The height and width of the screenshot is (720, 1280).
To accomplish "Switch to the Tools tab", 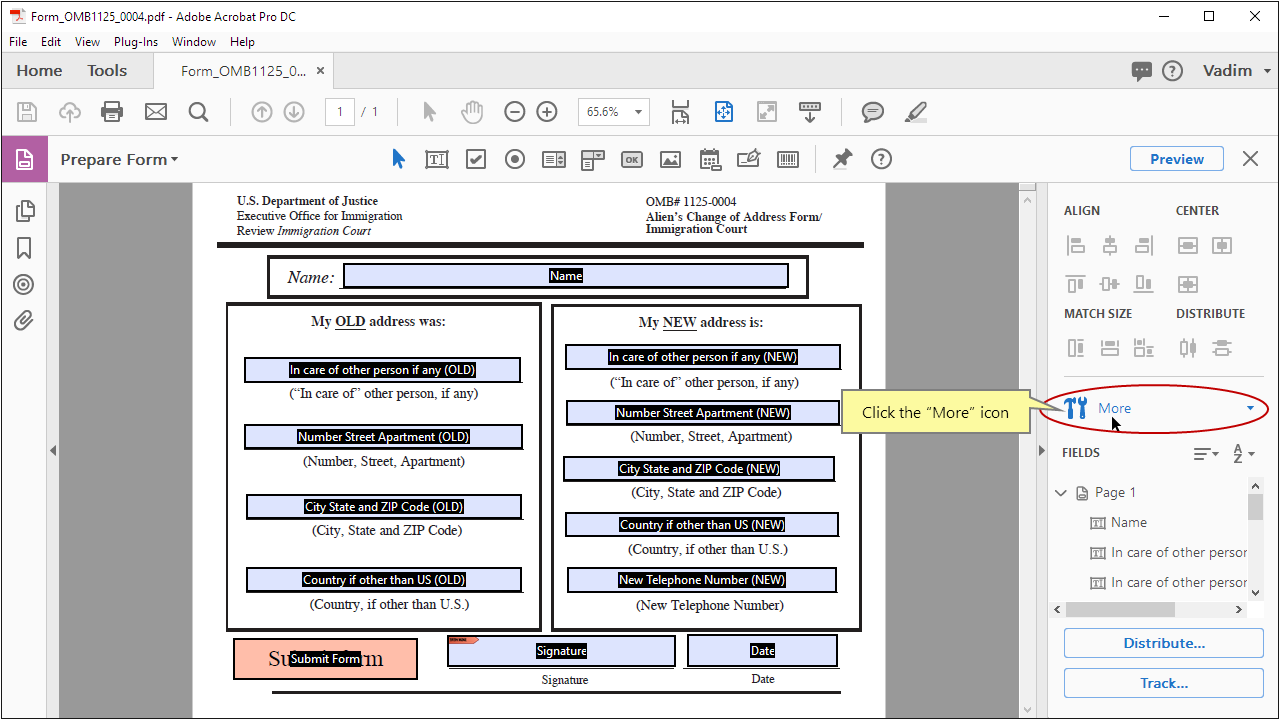I will point(106,70).
